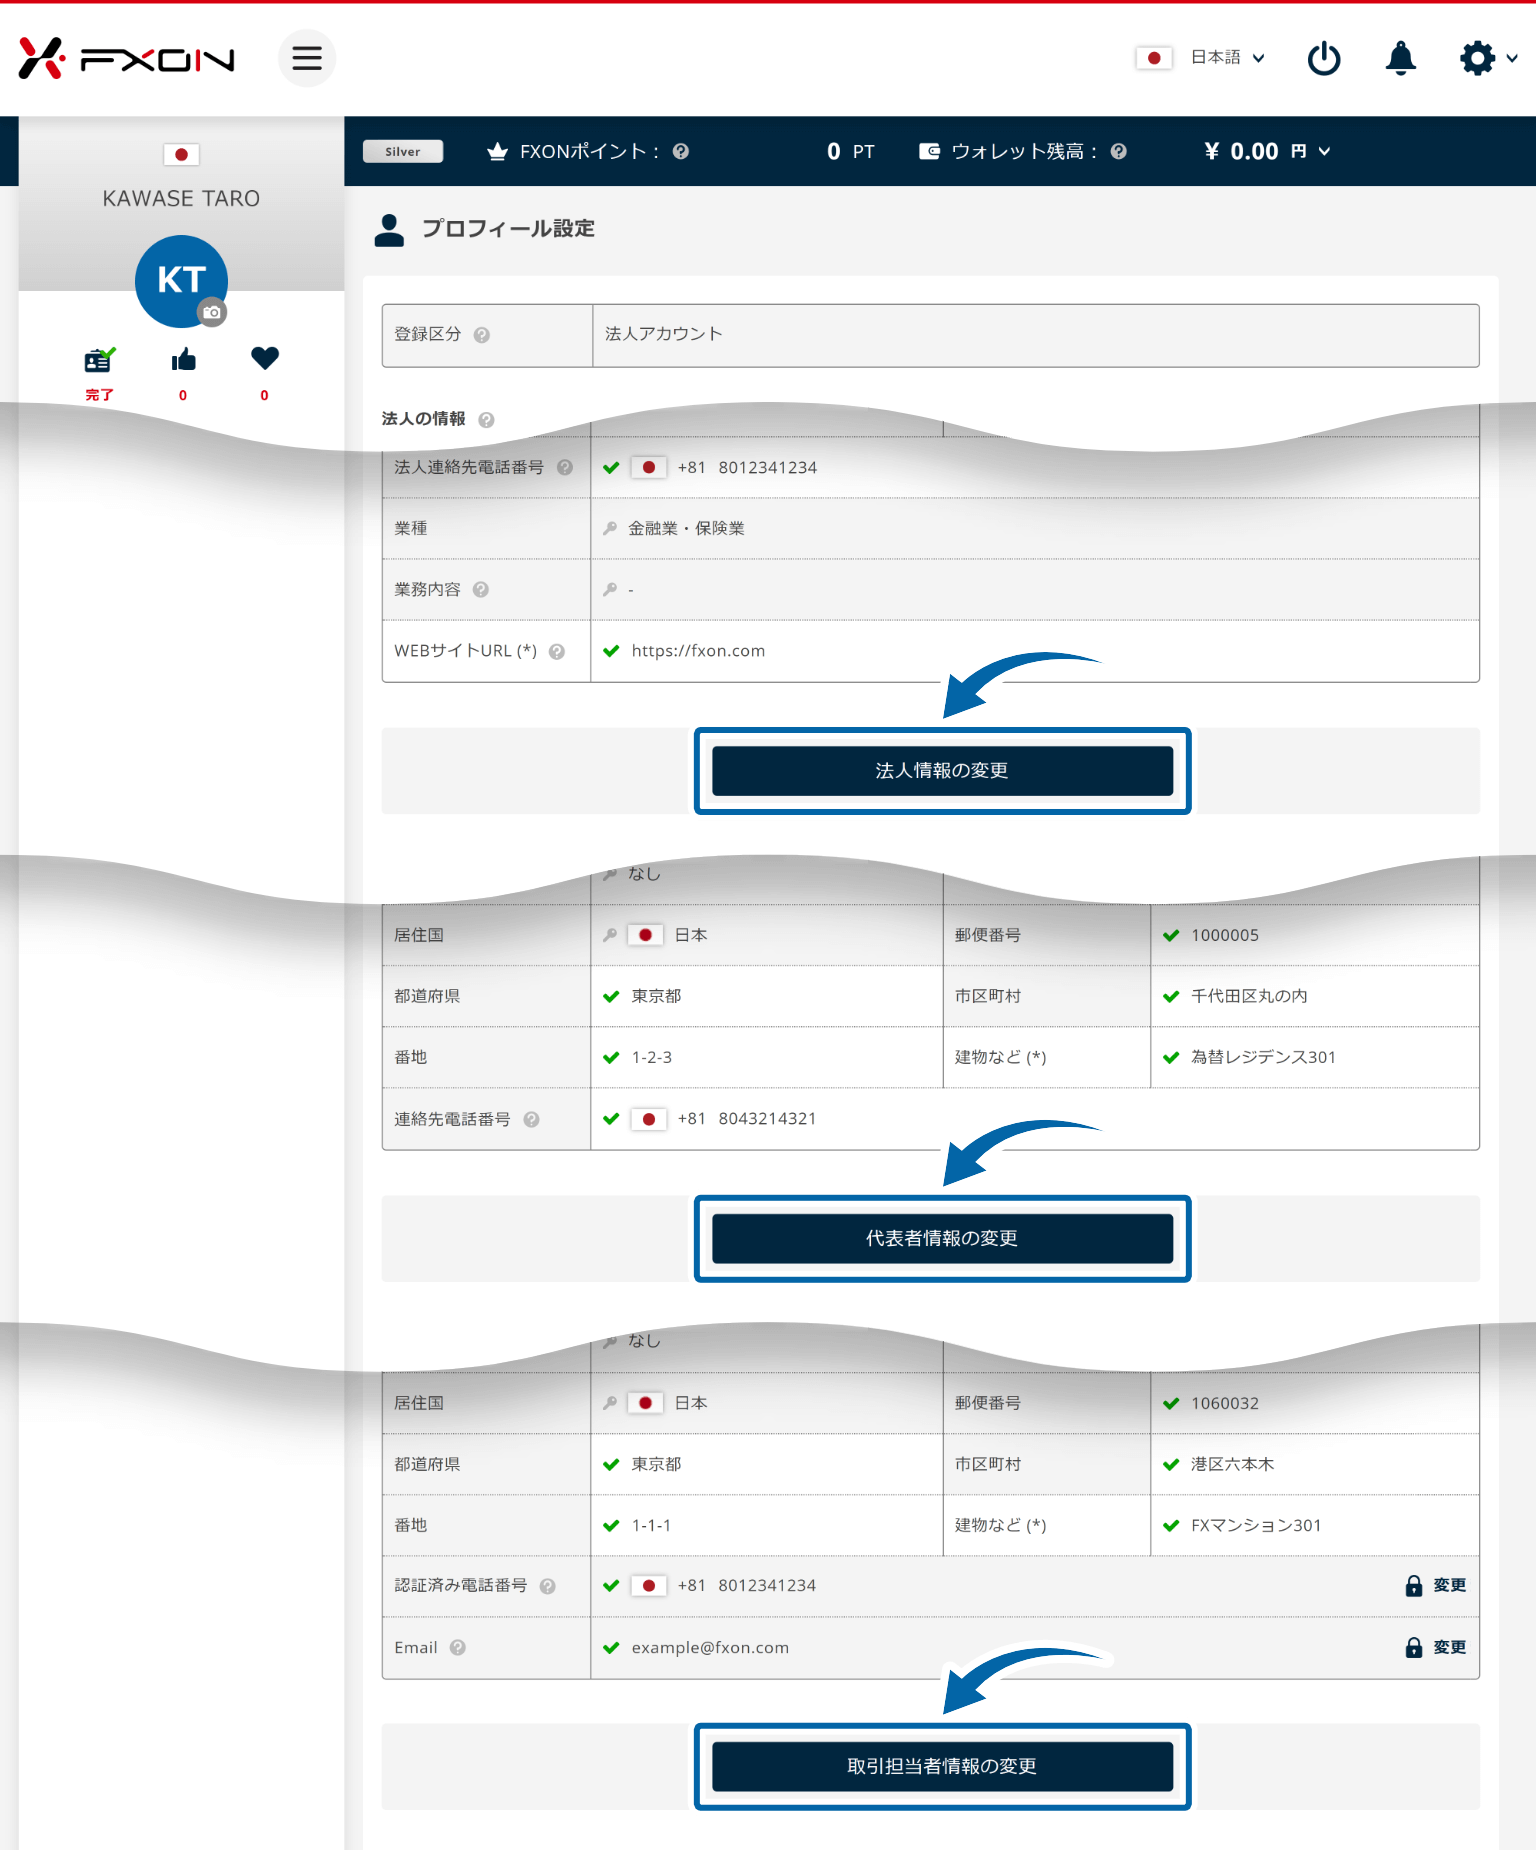
Task: Click the wallet icon in header
Action: 929,151
